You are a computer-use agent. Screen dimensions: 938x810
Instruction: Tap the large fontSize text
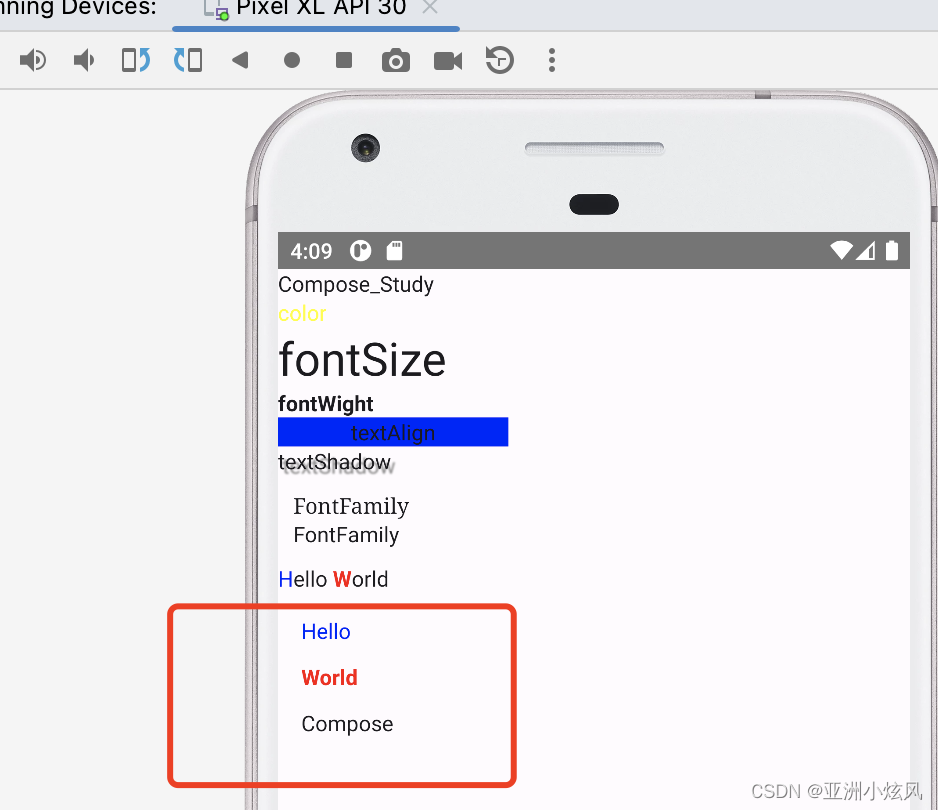[363, 360]
